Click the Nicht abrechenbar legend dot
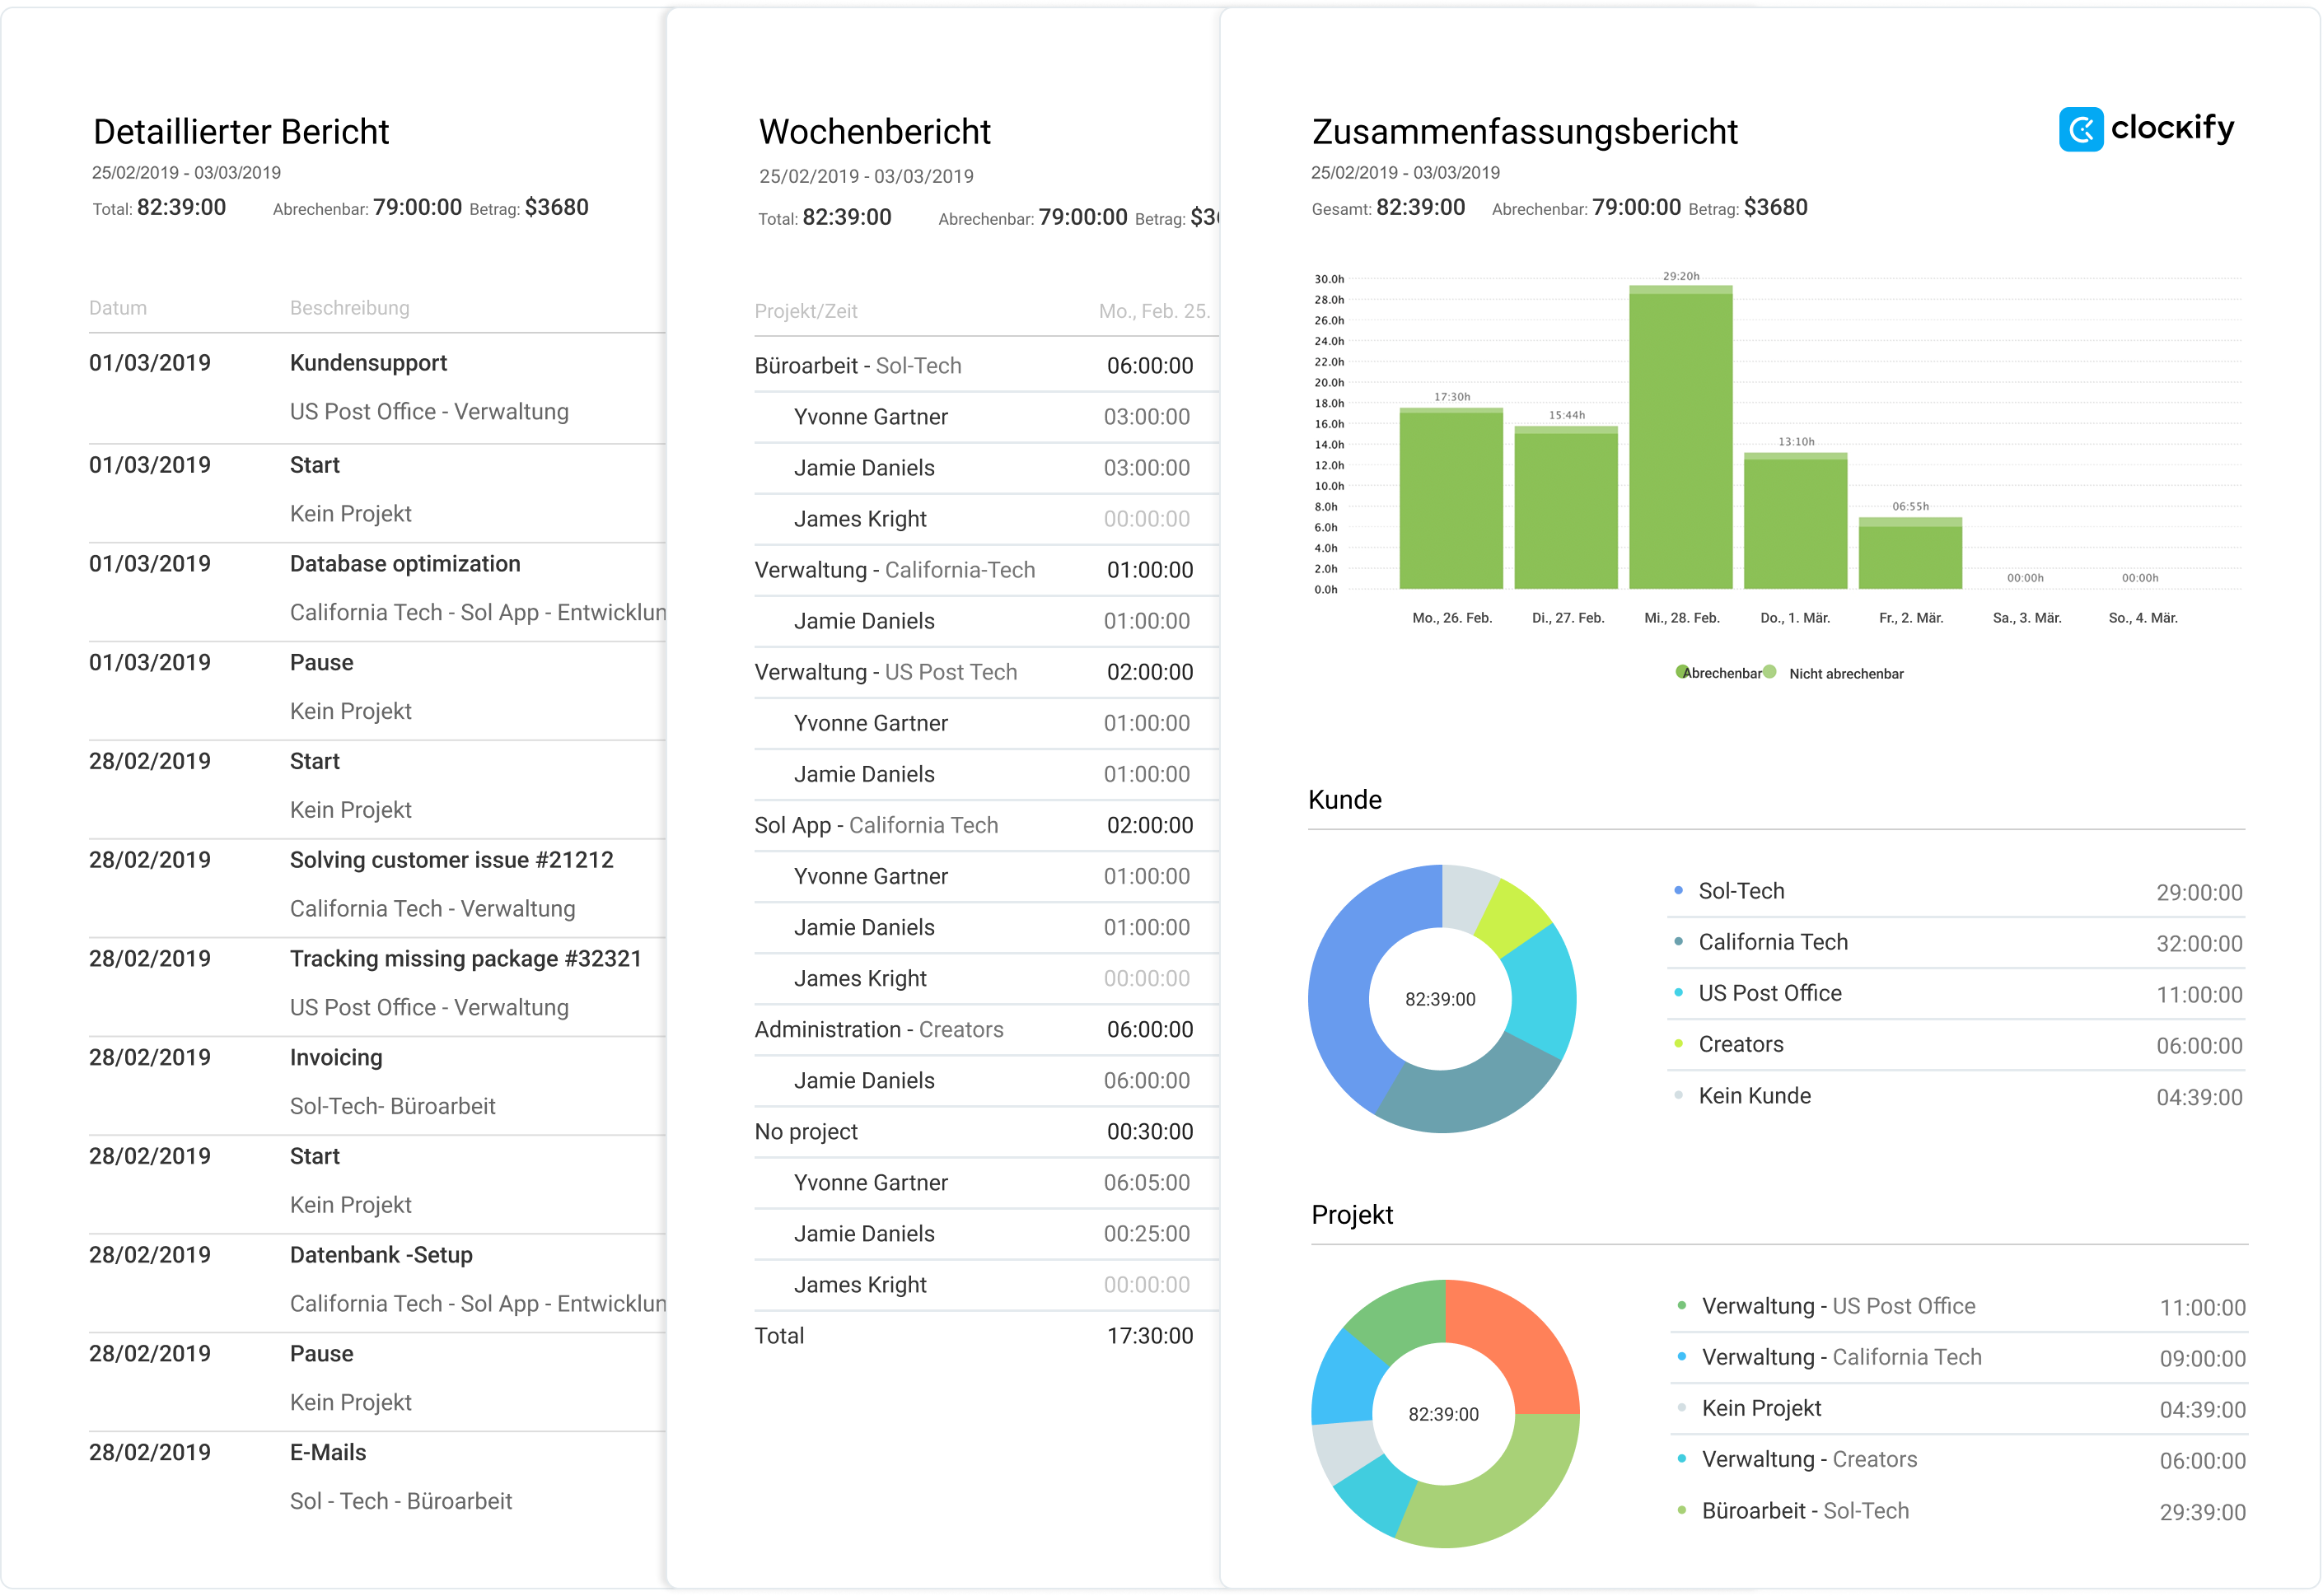 point(1770,671)
